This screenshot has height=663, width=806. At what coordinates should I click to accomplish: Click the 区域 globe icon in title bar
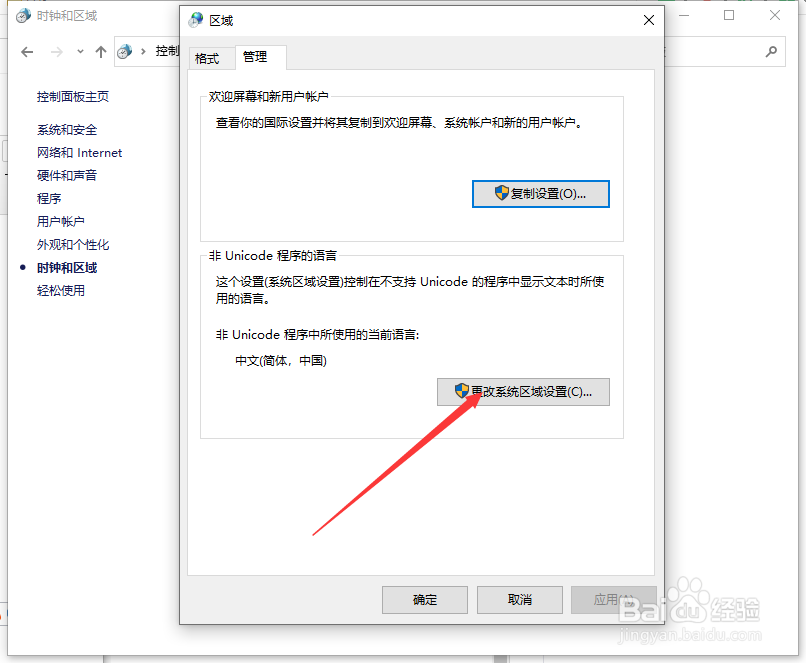[x=196, y=20]
